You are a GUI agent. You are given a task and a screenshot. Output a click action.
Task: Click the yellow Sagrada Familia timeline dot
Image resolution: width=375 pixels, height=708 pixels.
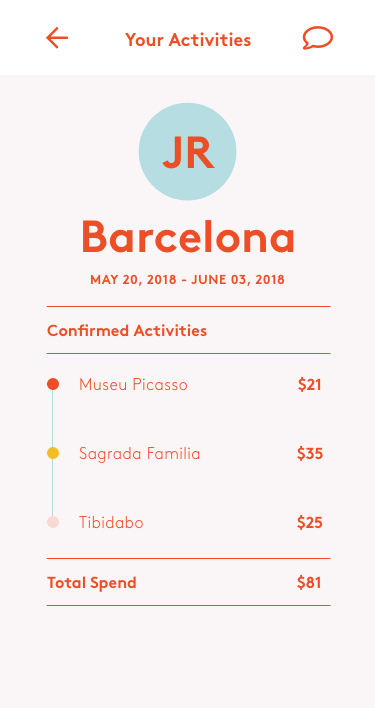[x=53, y=453]
